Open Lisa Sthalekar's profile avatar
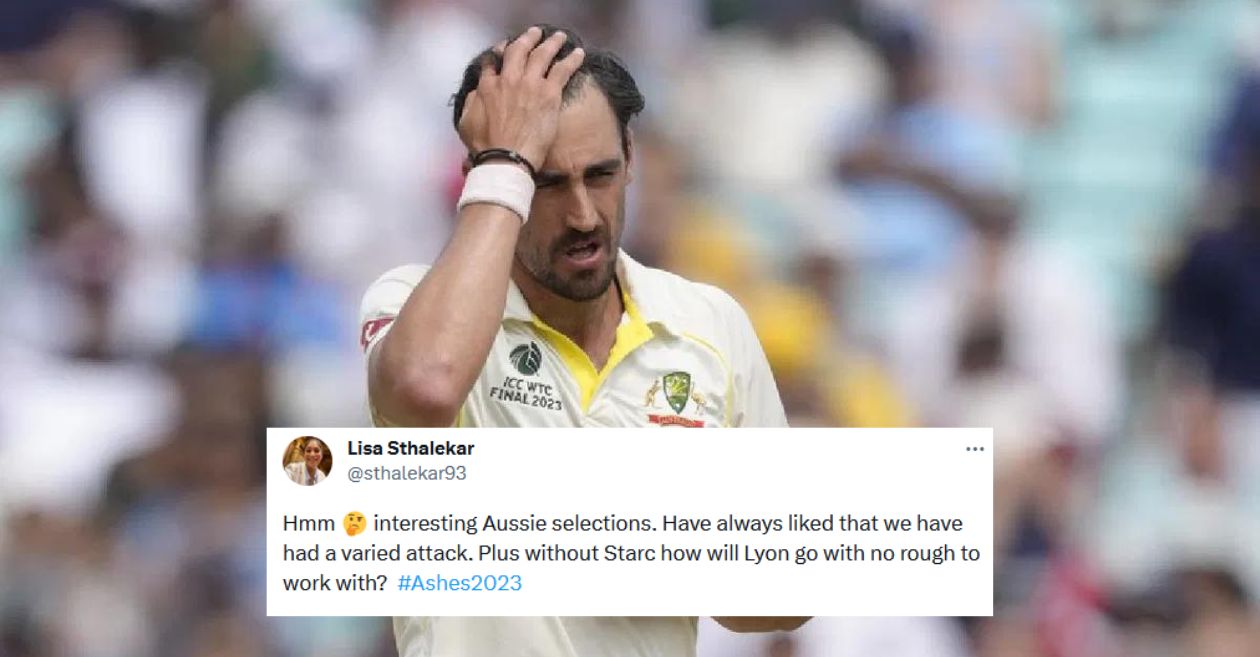 (307, 460)
